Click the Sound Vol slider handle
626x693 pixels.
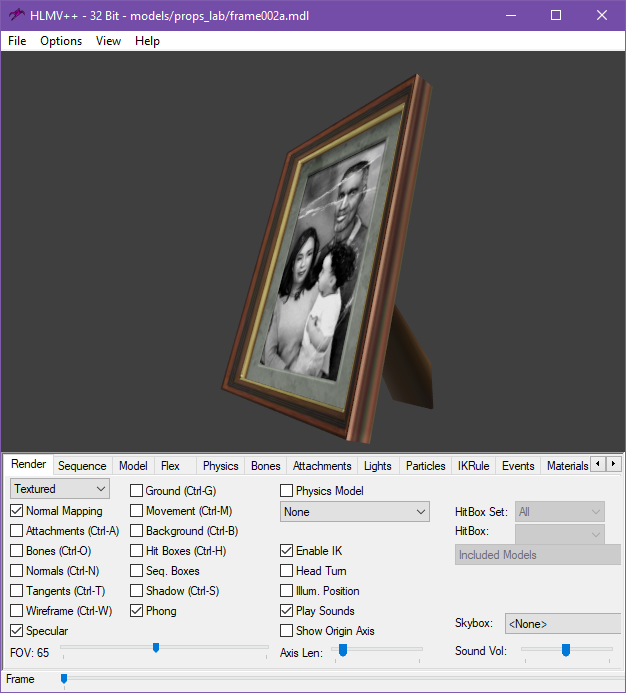coord(566,650)
